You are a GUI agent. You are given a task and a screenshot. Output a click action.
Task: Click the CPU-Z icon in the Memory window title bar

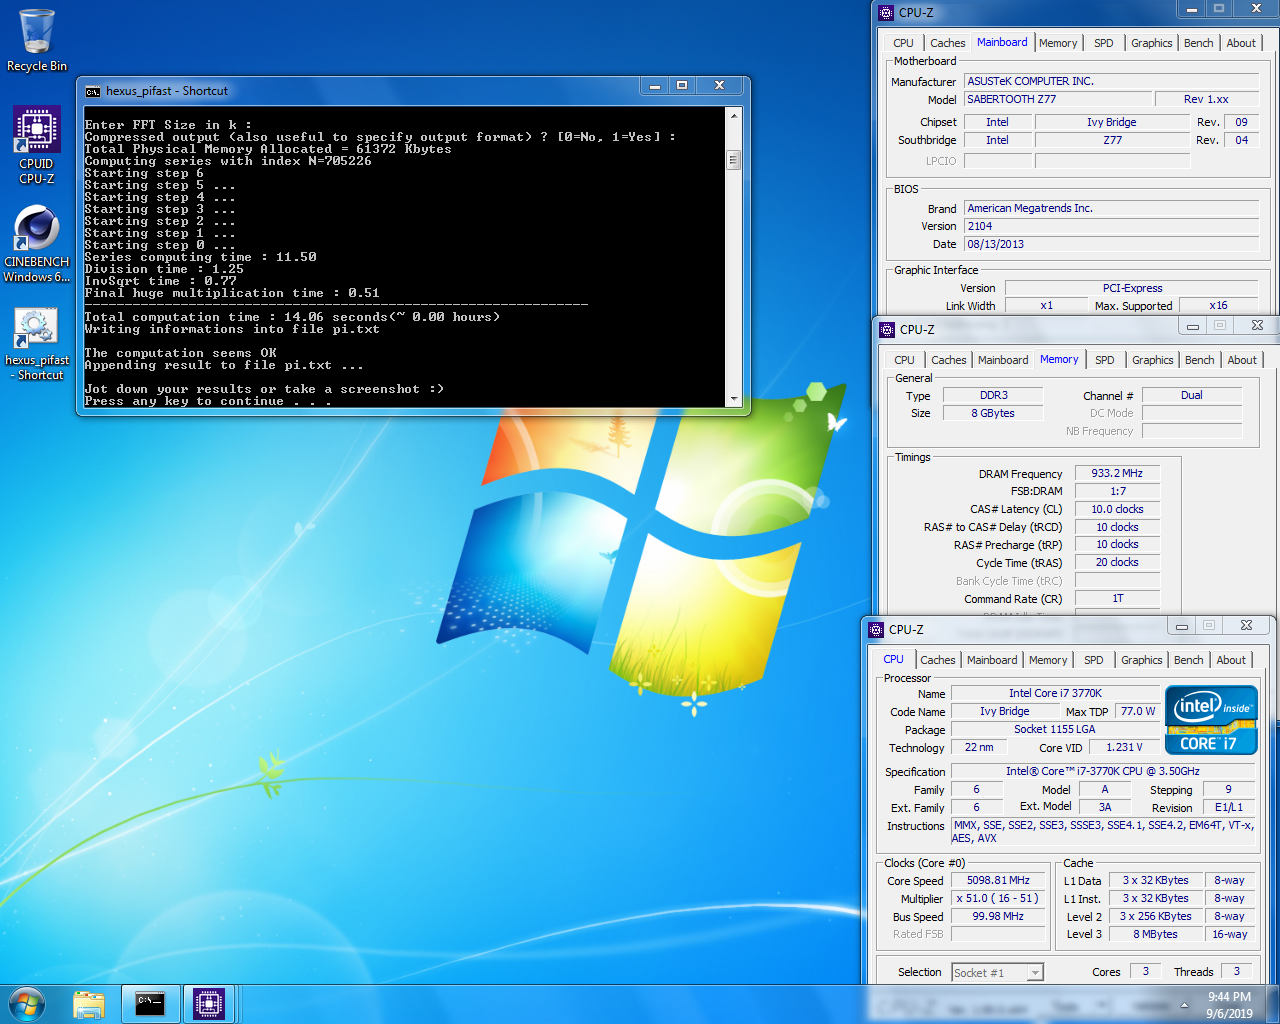click(x=887, y=329)
